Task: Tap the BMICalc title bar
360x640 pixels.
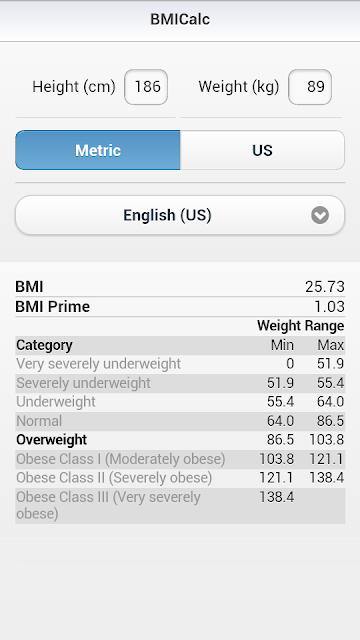Action: tap(180, 19)
